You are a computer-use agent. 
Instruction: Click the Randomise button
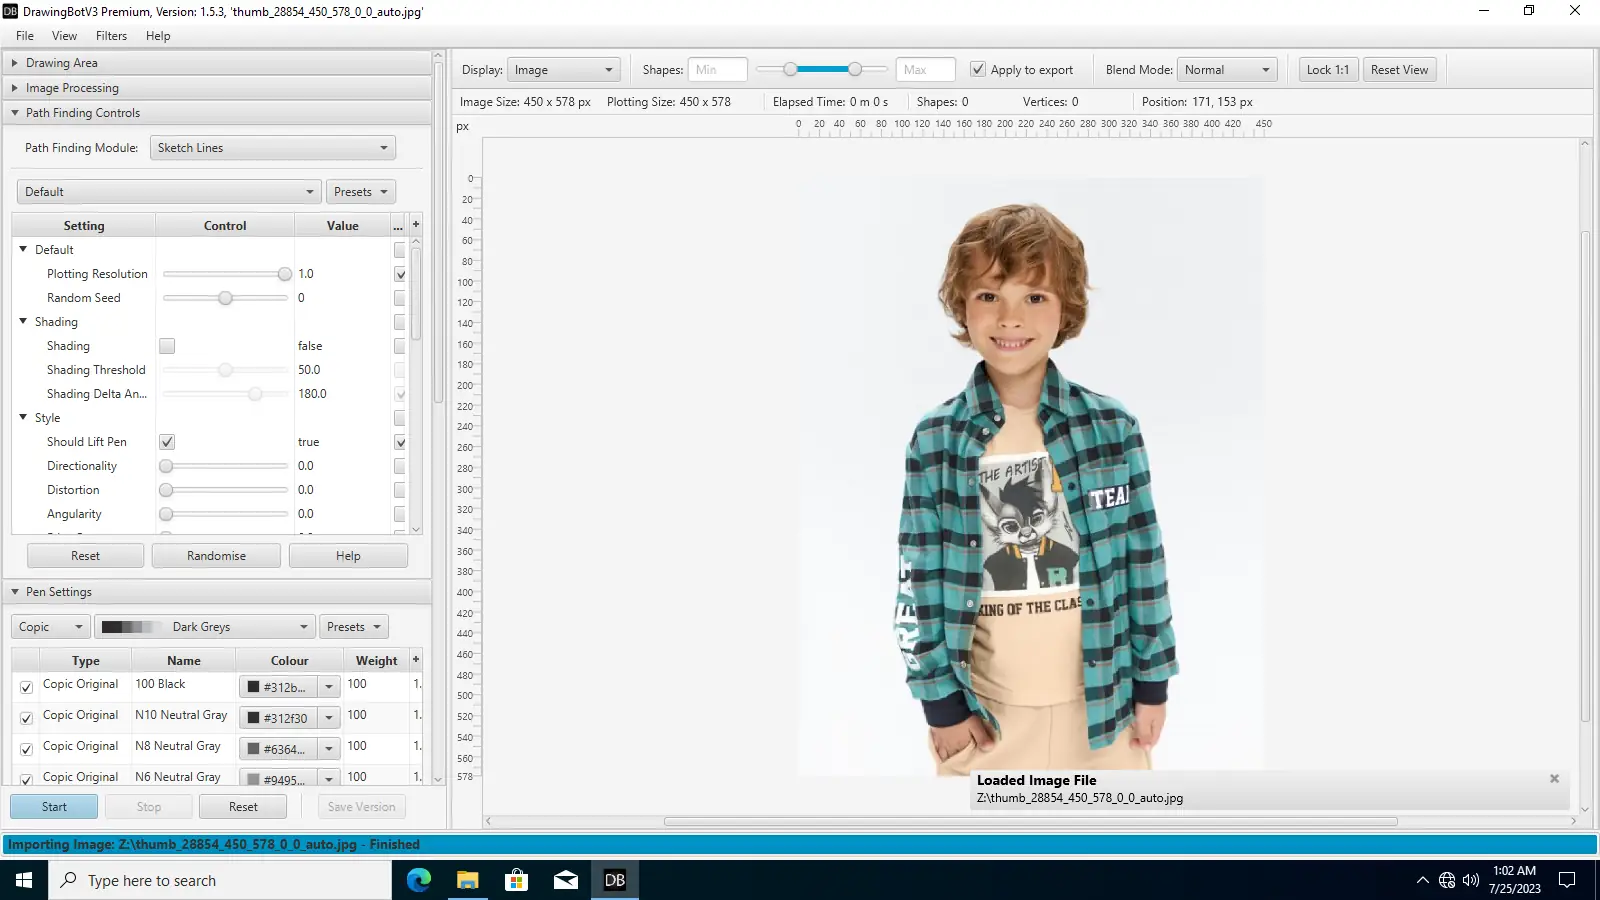[x=216, y=556]
